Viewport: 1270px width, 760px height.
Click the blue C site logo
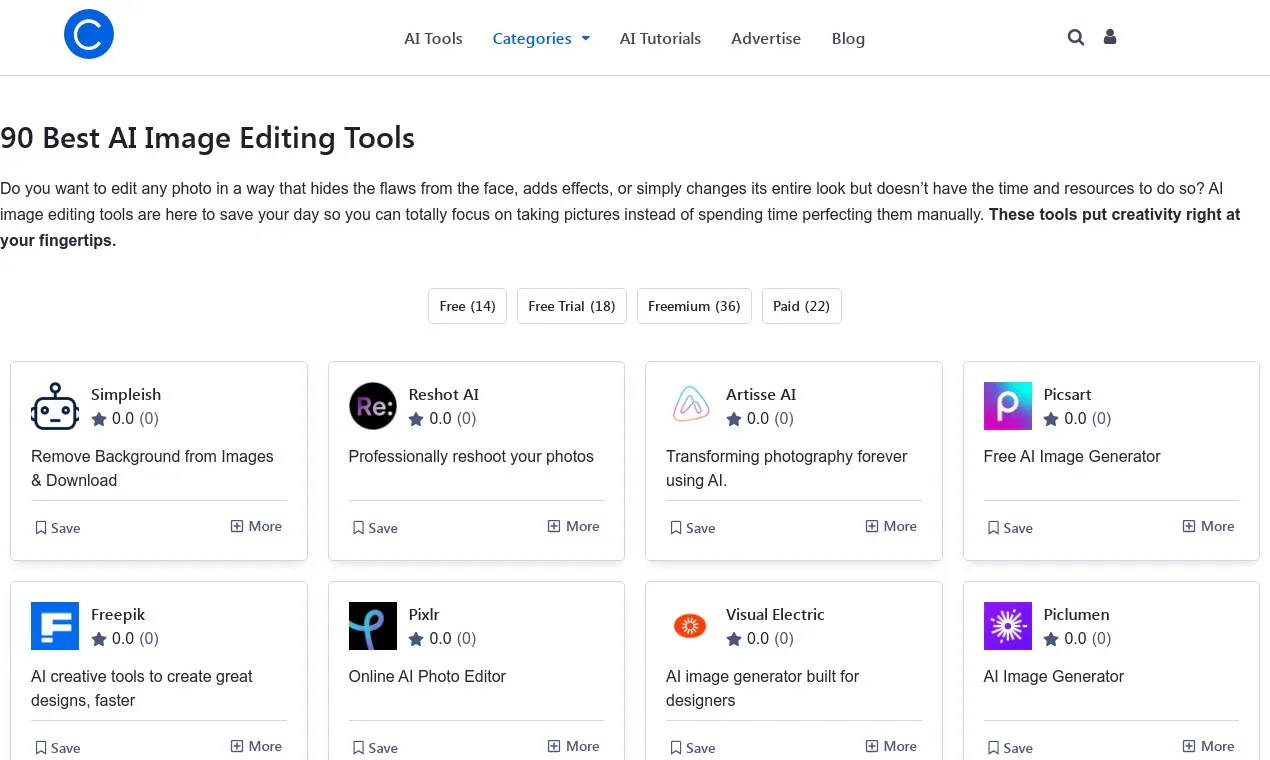click(89, 34)
